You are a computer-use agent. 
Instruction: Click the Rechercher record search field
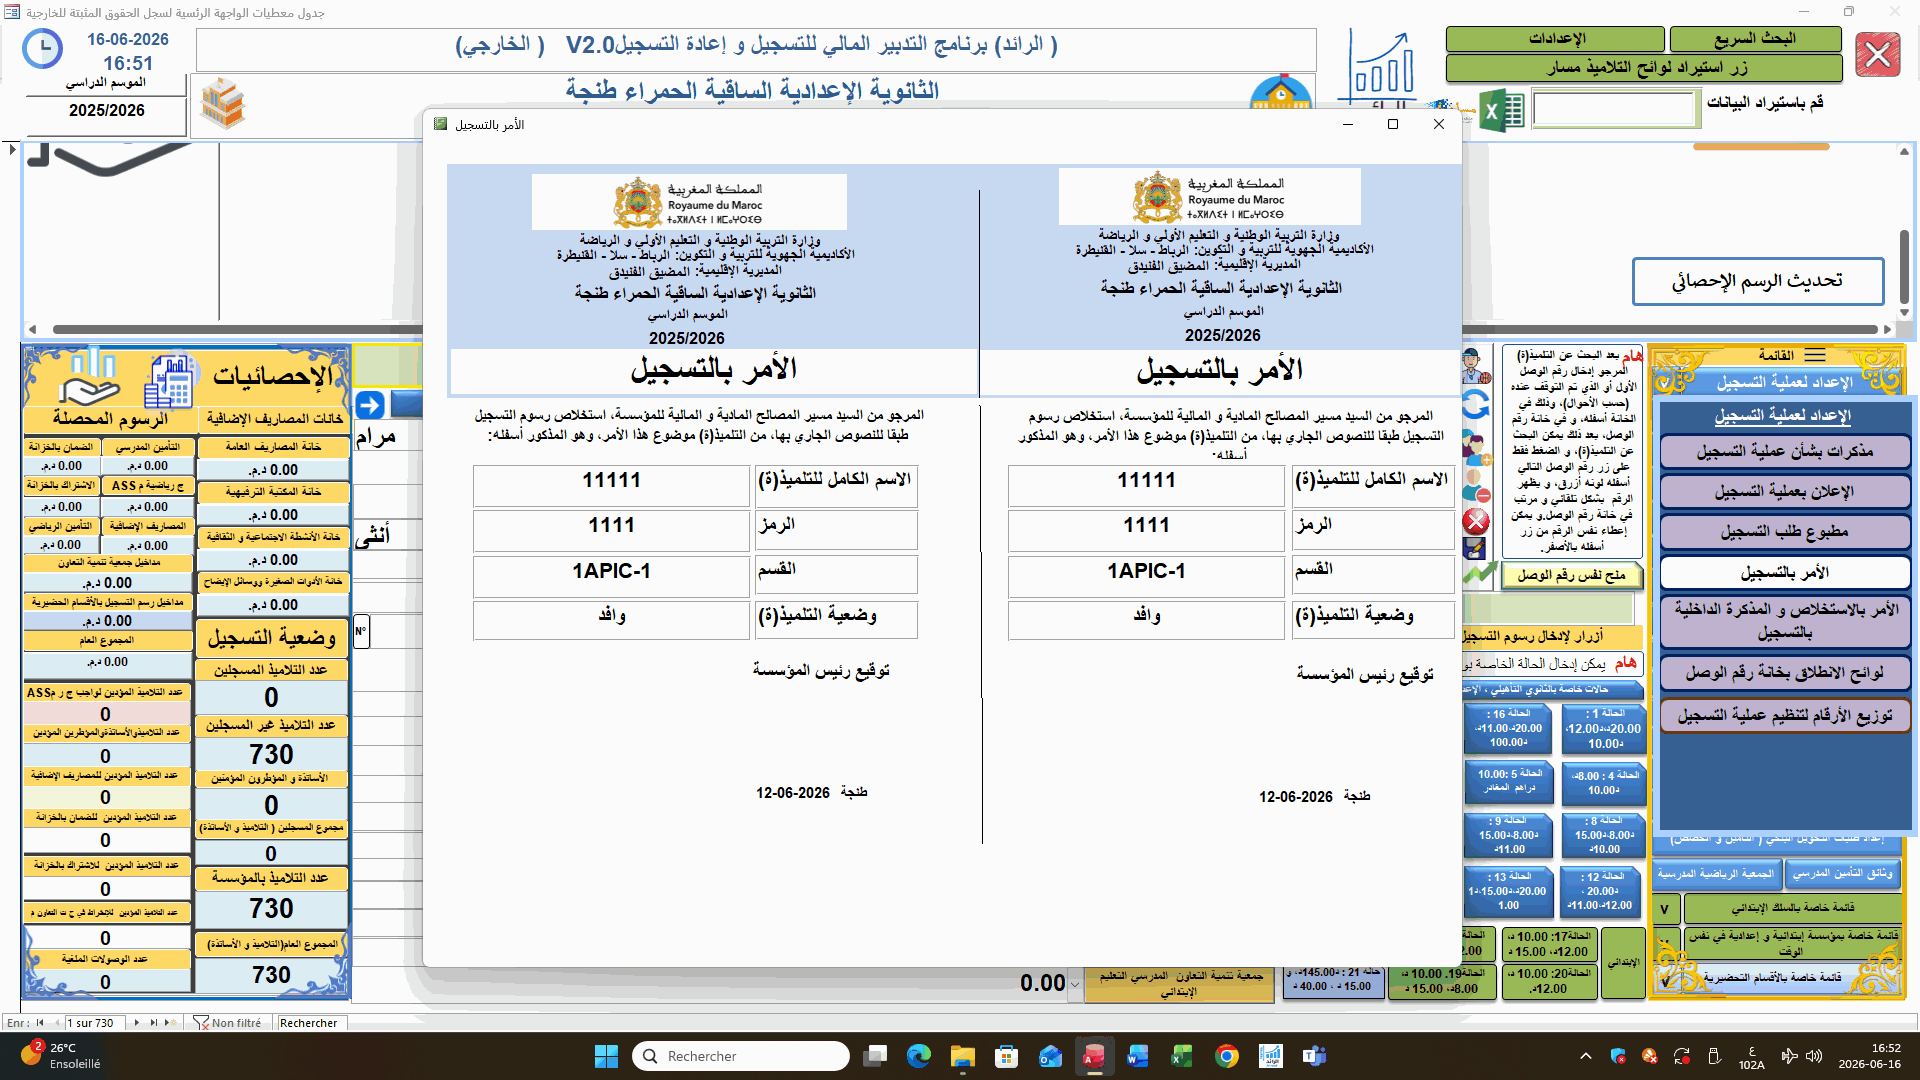(x=311, y=1023)
